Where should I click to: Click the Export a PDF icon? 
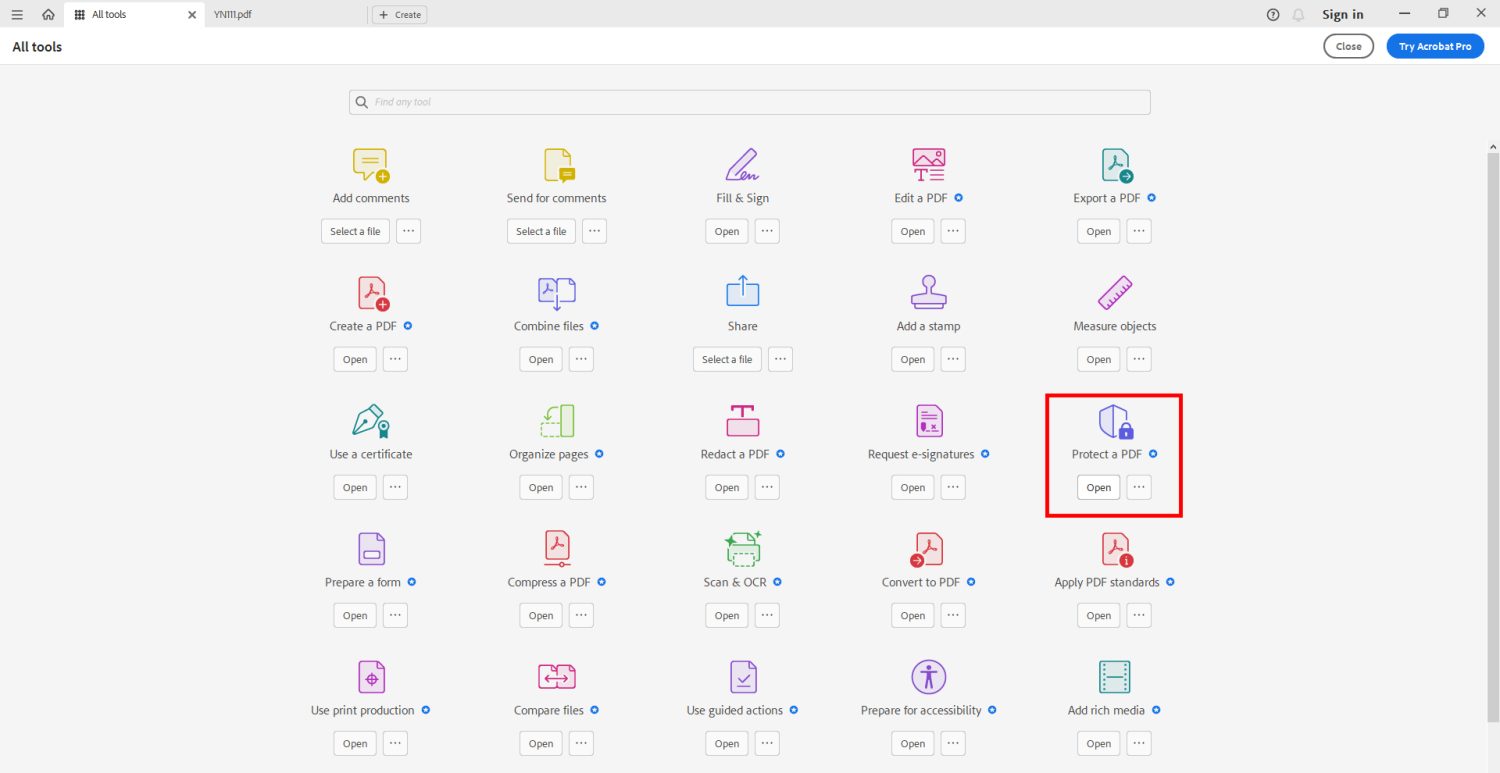tap(1115, 165)
